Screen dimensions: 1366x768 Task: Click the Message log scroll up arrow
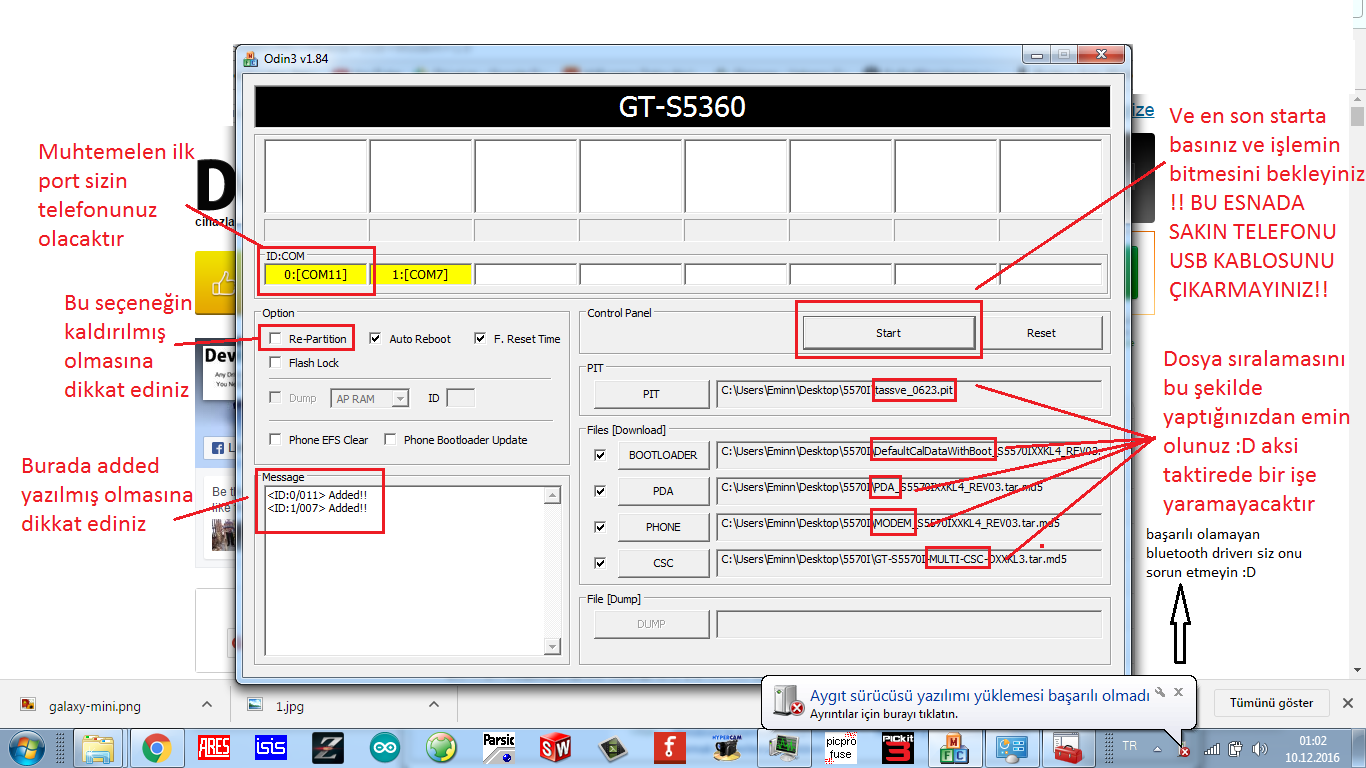[x=551, y=494]
